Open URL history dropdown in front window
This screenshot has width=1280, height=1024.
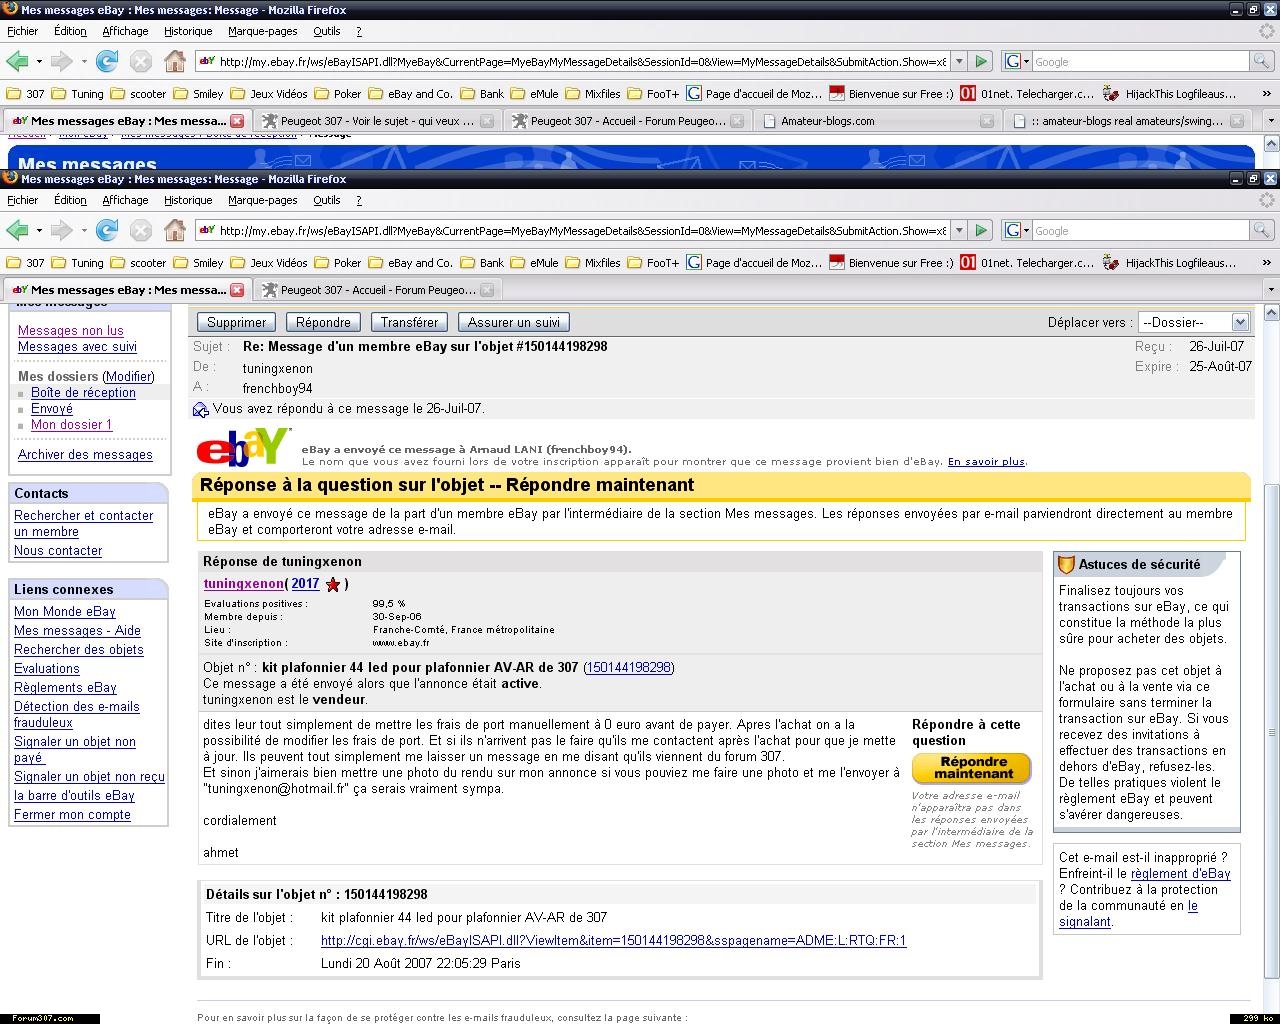[958, 230]
